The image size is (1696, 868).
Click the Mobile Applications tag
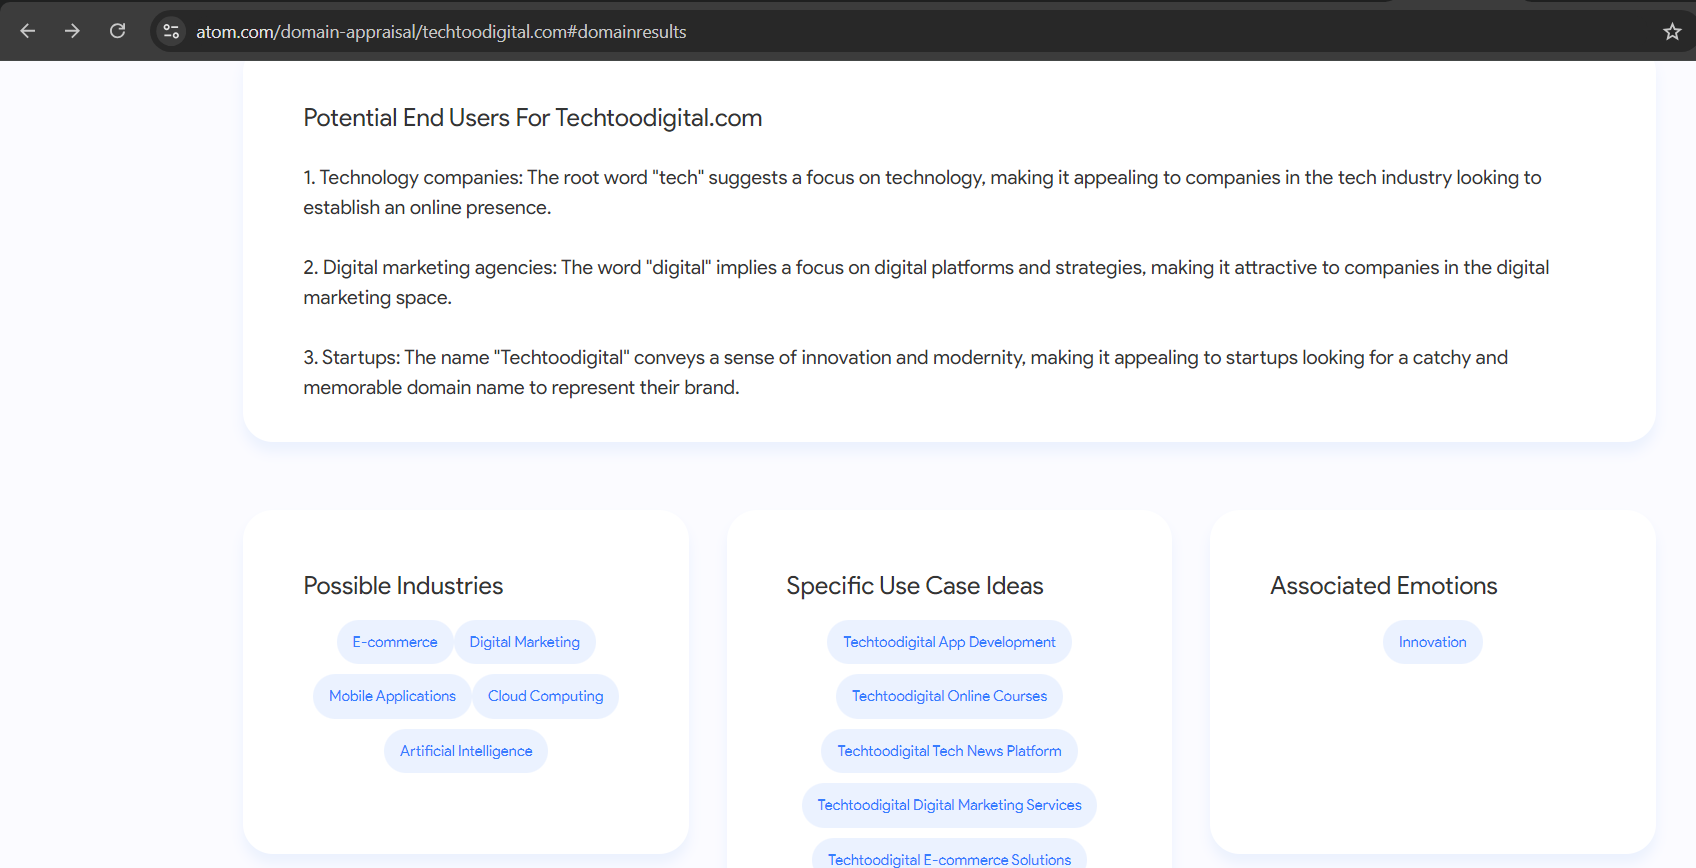pyautogui.click(x=392, y=696)
